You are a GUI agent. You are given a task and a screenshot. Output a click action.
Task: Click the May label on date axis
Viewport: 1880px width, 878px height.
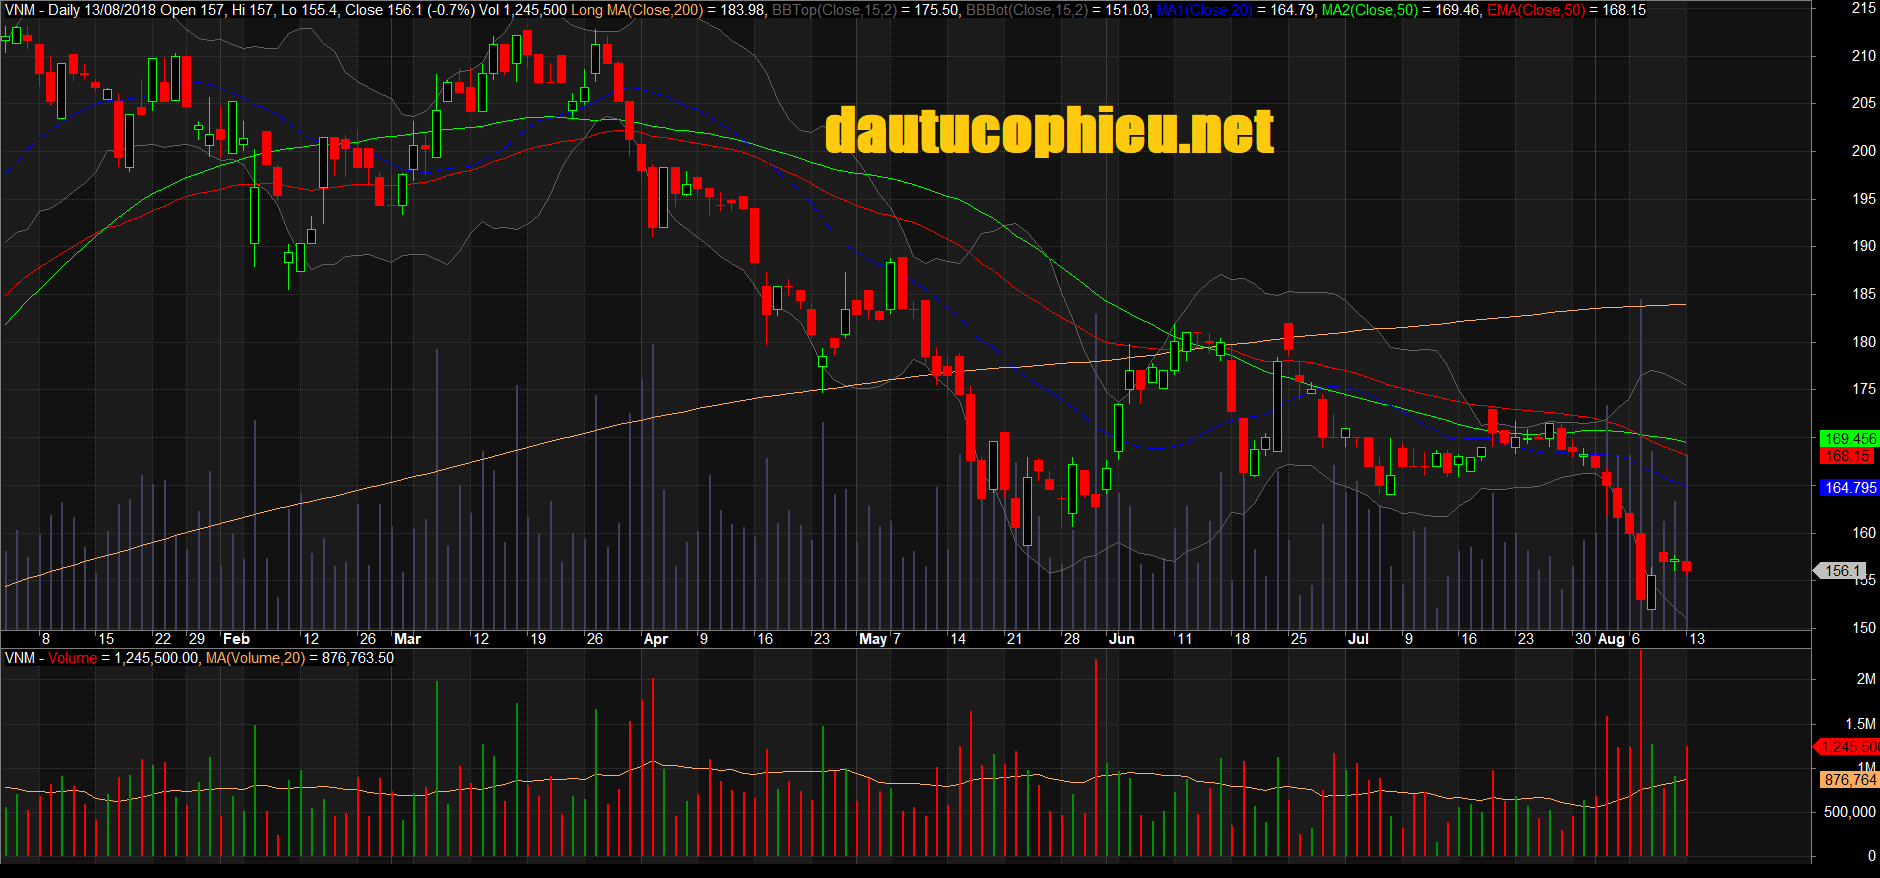[x=873, y=639]
